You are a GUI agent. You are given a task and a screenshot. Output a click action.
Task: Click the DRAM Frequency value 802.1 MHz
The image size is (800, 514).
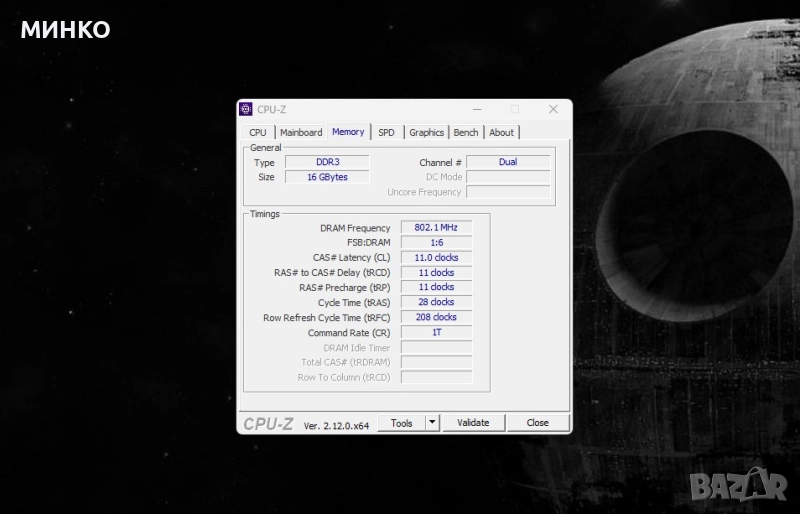[x=436, y=228]
